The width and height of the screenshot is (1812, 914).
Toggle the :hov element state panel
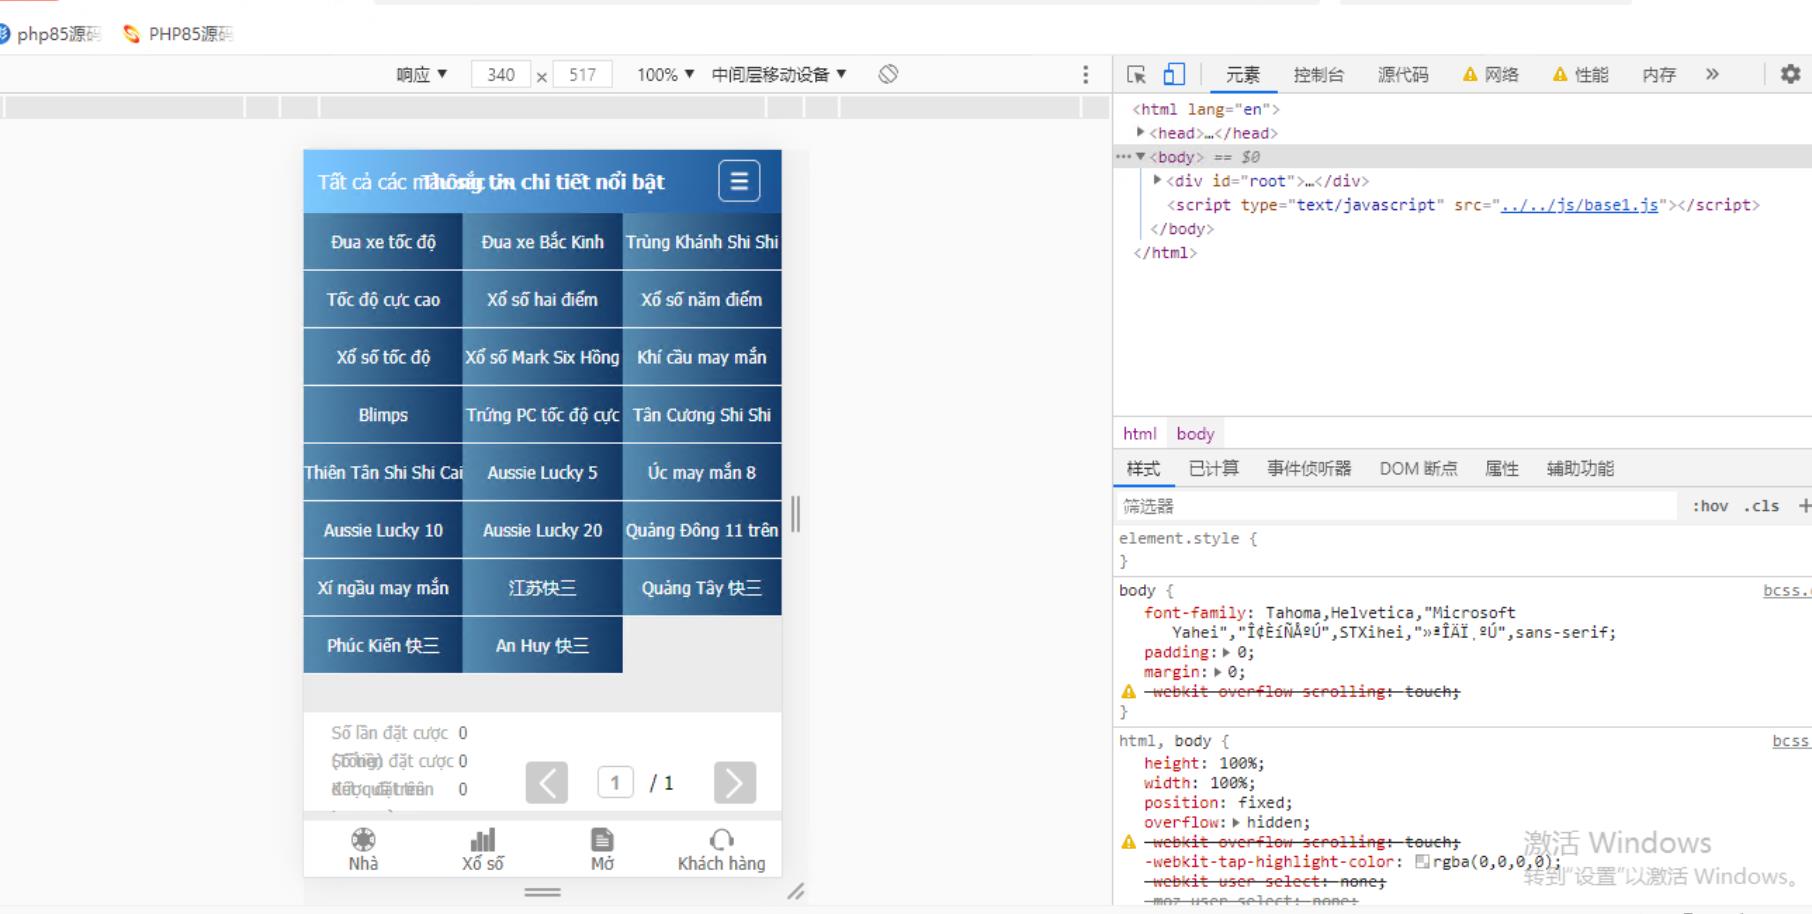pos(1709,506)
